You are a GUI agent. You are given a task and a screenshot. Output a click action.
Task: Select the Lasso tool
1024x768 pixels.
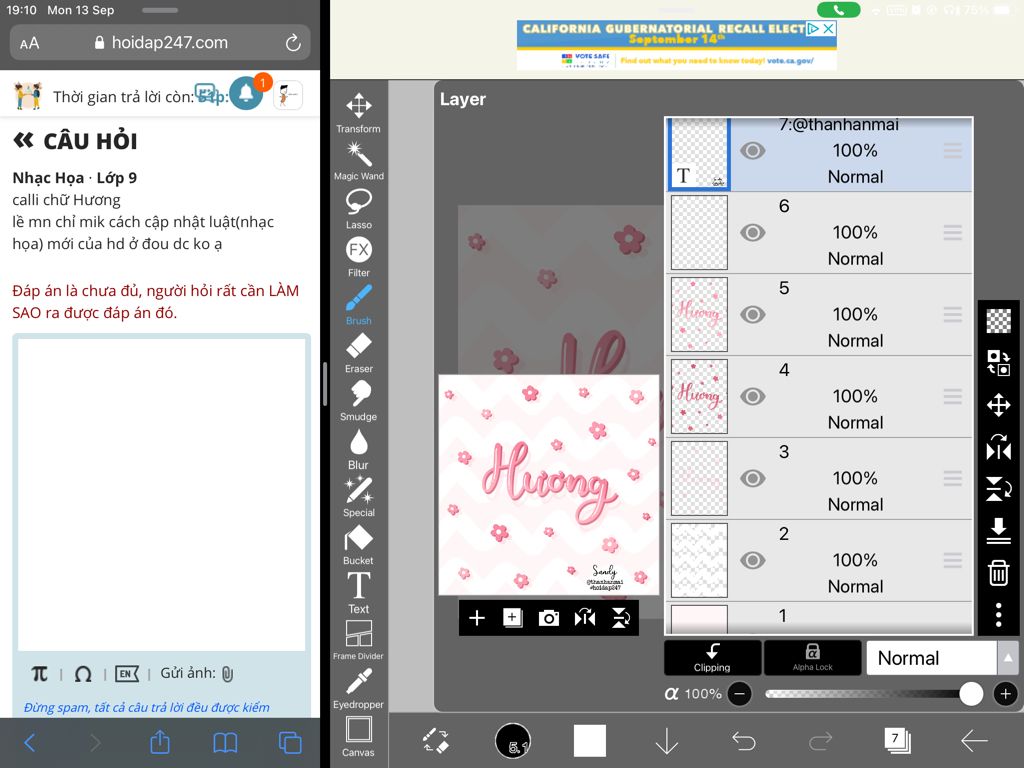[359, 208]
